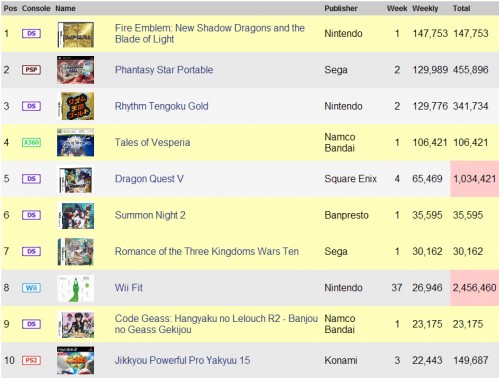Click the PS2 console badge in row 10
This screenshot has height=378, width=499.
coord(31,360)
